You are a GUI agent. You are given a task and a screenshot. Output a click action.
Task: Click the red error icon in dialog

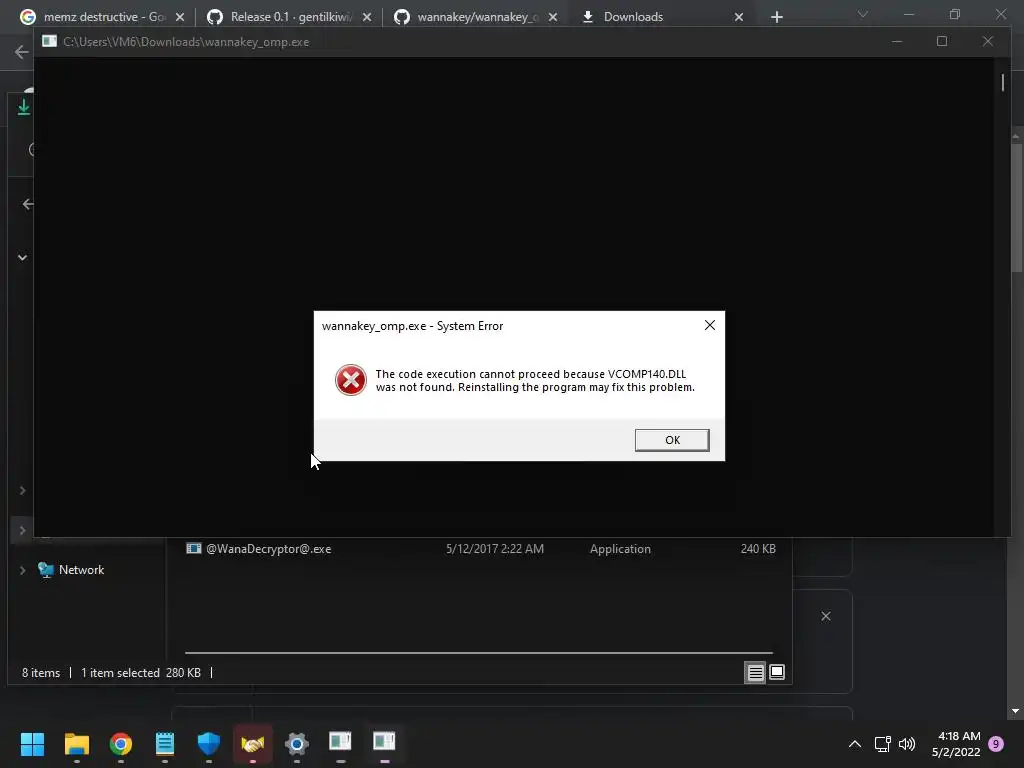(351, 380)
